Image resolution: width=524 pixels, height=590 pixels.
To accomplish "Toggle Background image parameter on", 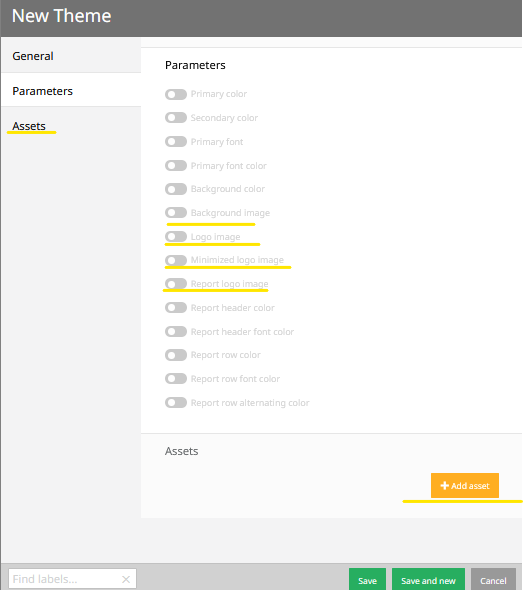I will click(176, 213).
